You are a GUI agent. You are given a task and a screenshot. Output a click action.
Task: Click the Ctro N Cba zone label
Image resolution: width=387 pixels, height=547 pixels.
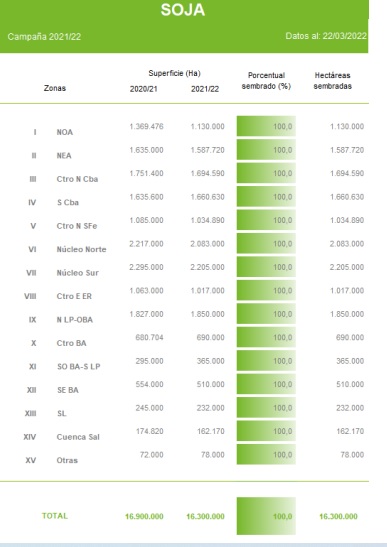(77, 179)
